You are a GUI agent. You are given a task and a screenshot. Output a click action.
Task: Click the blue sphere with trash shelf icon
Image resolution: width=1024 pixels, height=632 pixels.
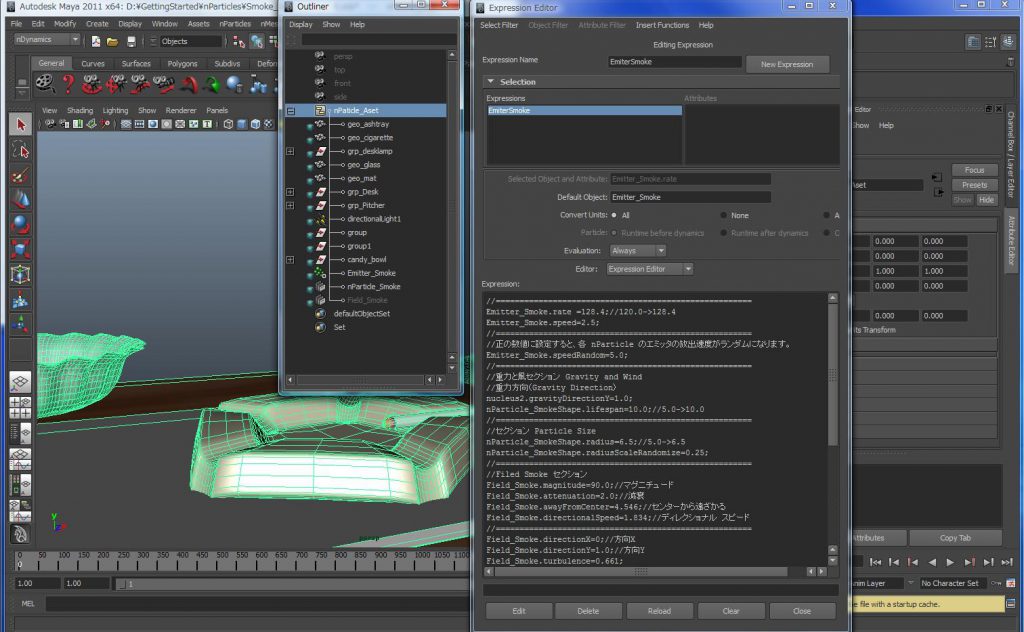[x=234, y=84]
